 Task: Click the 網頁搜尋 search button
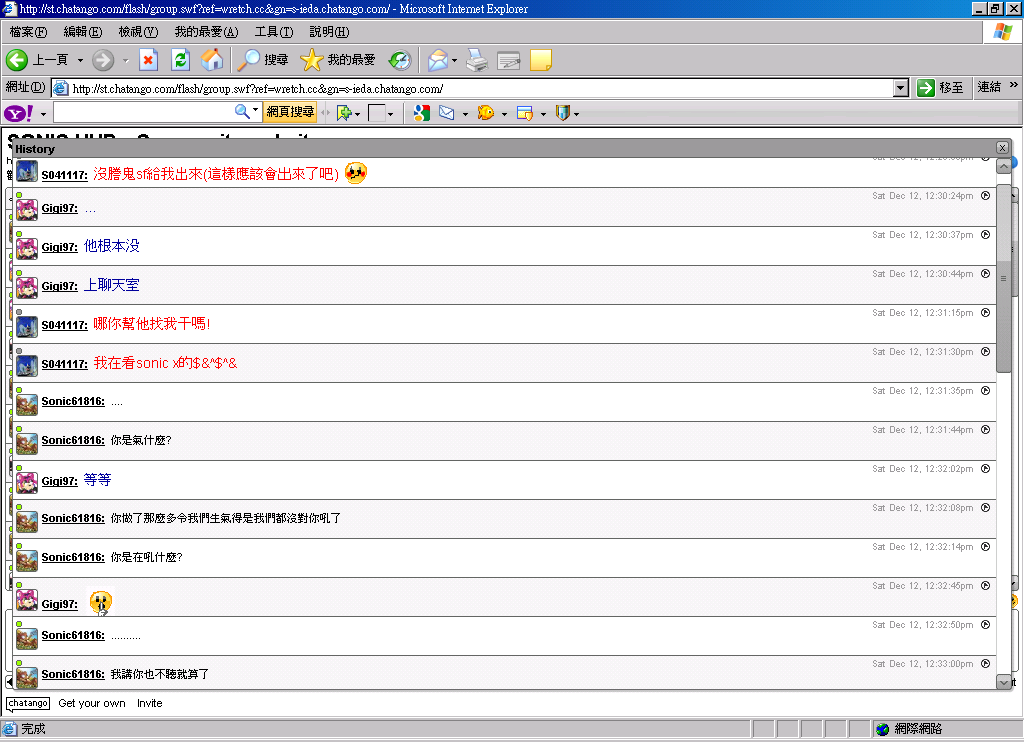click(290, 113)
